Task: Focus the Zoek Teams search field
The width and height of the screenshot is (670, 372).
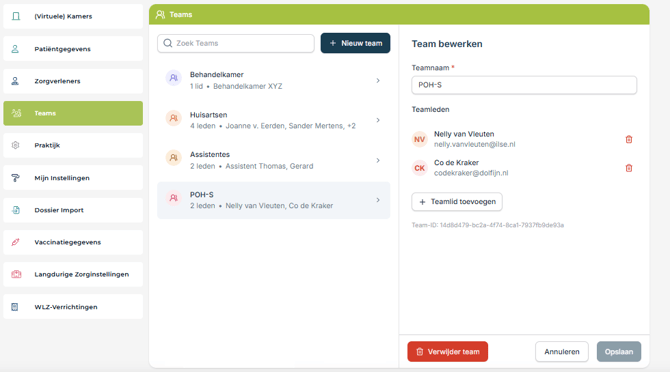Action: tap(235, 43)
